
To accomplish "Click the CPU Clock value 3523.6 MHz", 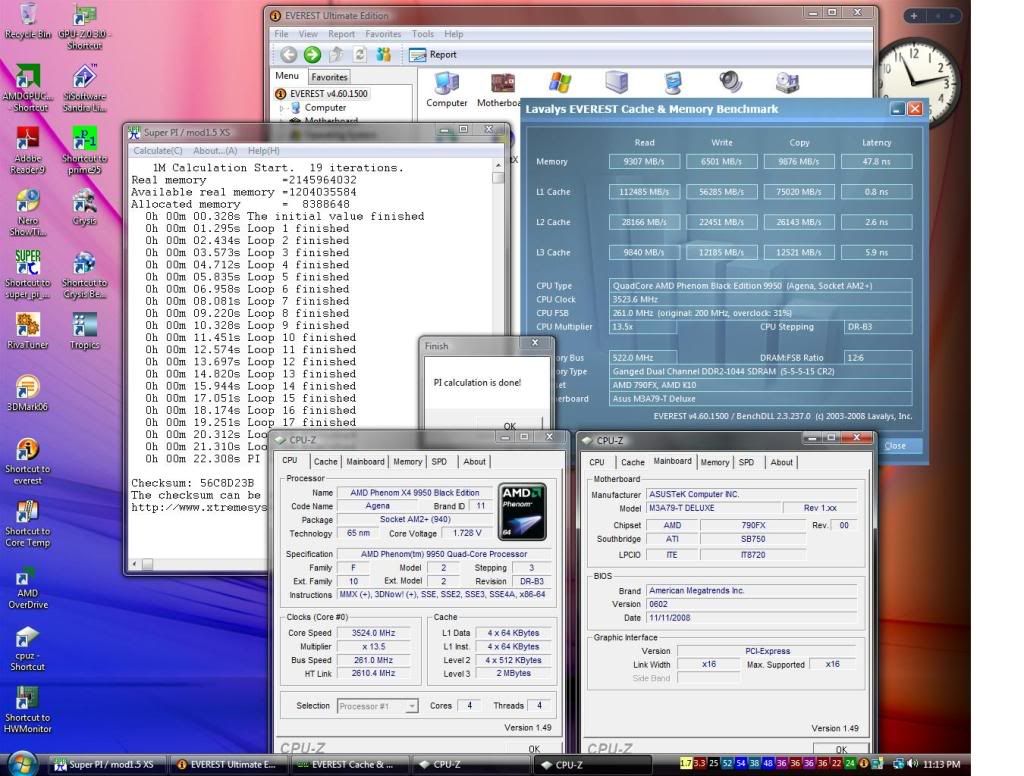I will pyautogui.click(x=761, y=300).
